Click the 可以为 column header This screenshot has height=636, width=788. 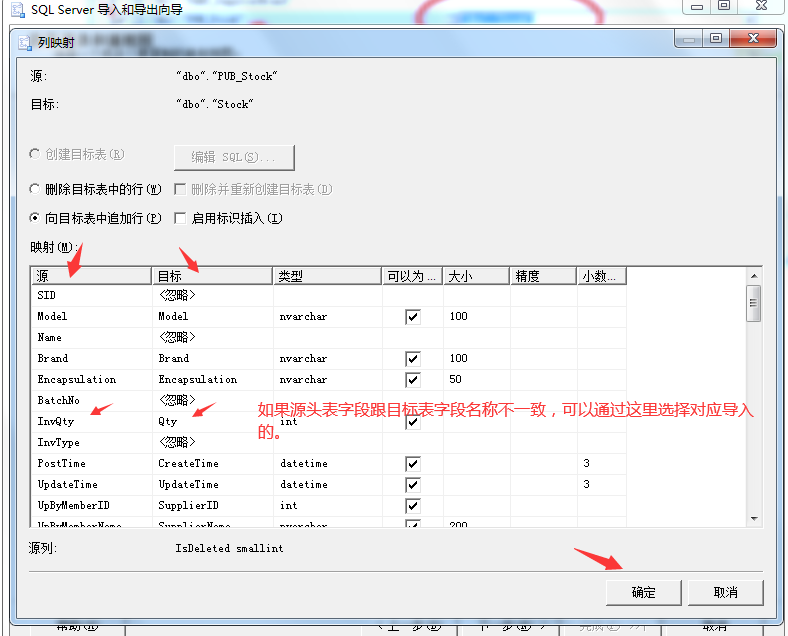click(x=412, y=276)
